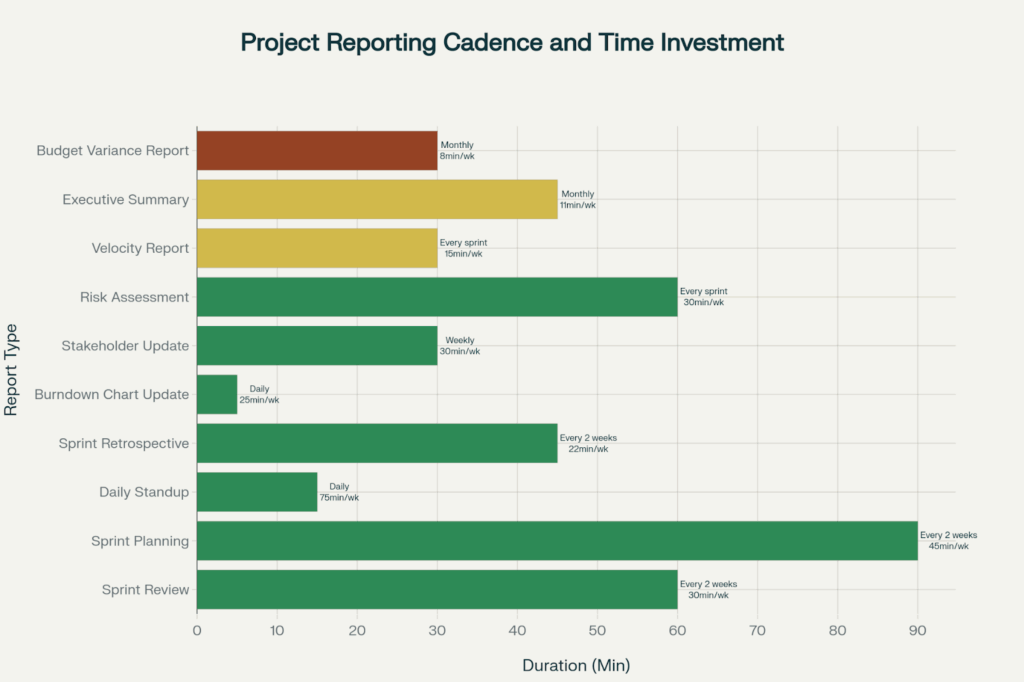Select the yellow Velocity Report bar
The width and height of the screenshot is (1024, 682).
click(316, 248)
